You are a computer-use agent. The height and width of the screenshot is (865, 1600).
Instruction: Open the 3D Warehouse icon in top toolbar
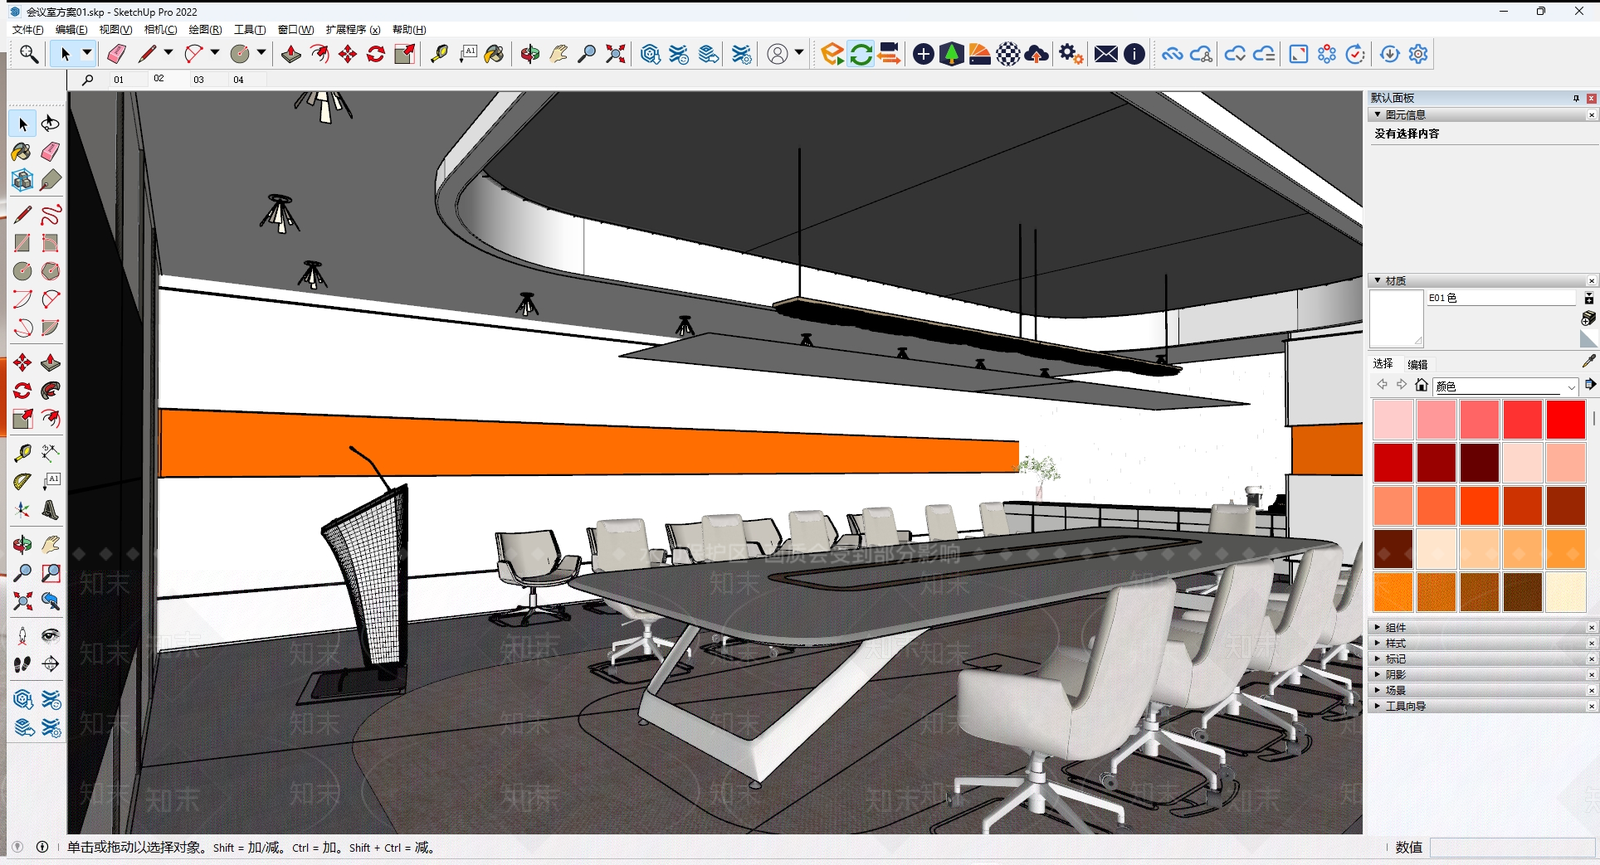click(651, 54)
